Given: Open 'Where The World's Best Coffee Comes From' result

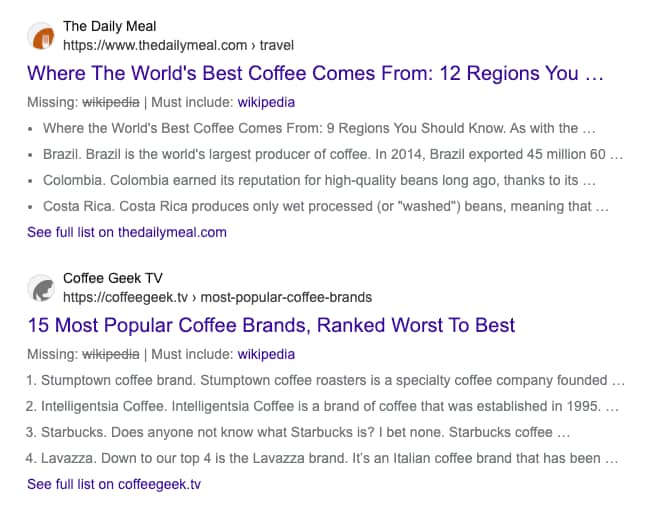Looking at the screenshot, I should point(316,74).
